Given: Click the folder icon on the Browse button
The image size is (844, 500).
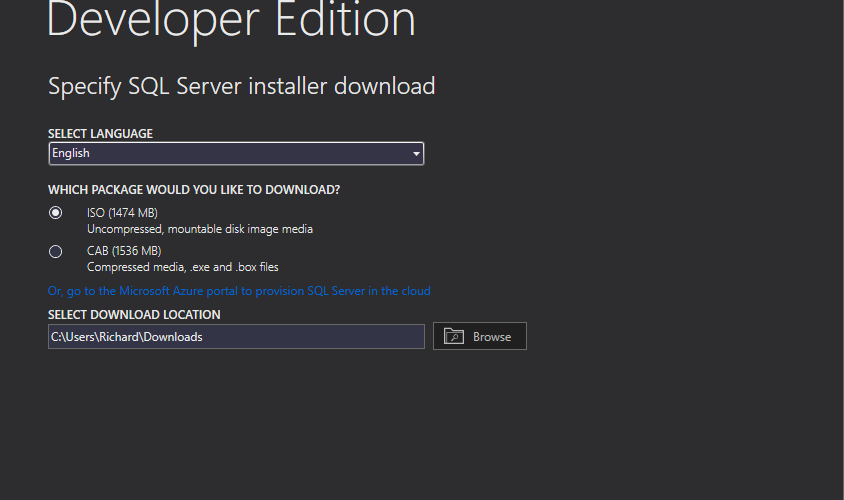Looking at the screenshot, I should (453, 336).
